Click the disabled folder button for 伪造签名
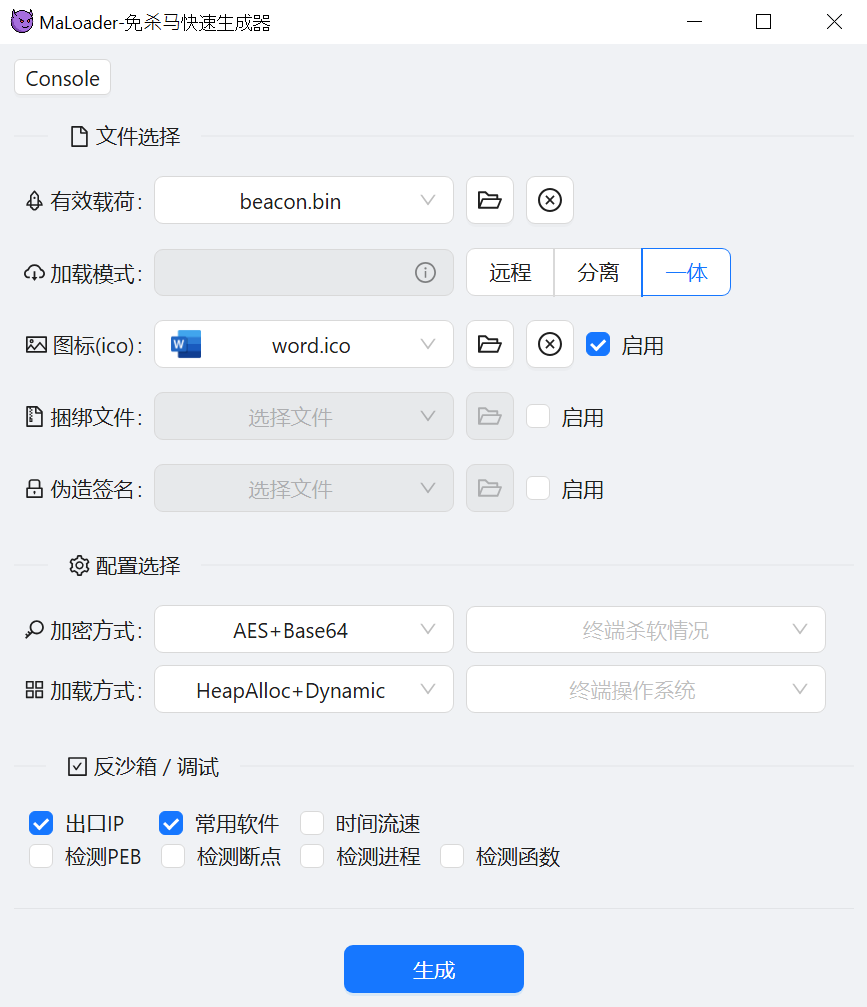The width and height of the screenshot is (867, 1007). click(x=489, y=488)
